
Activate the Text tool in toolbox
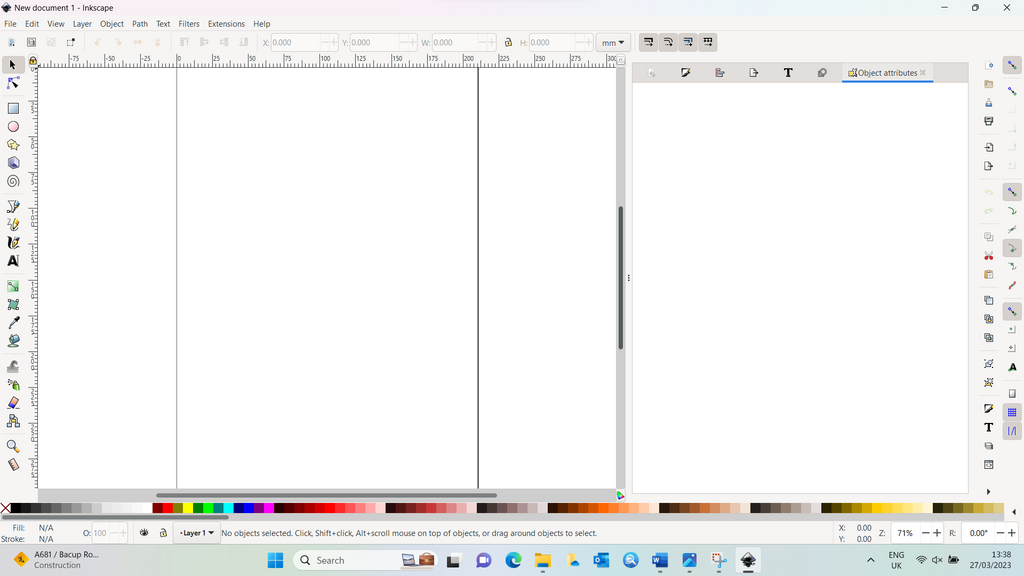click(x=13, y=261)
